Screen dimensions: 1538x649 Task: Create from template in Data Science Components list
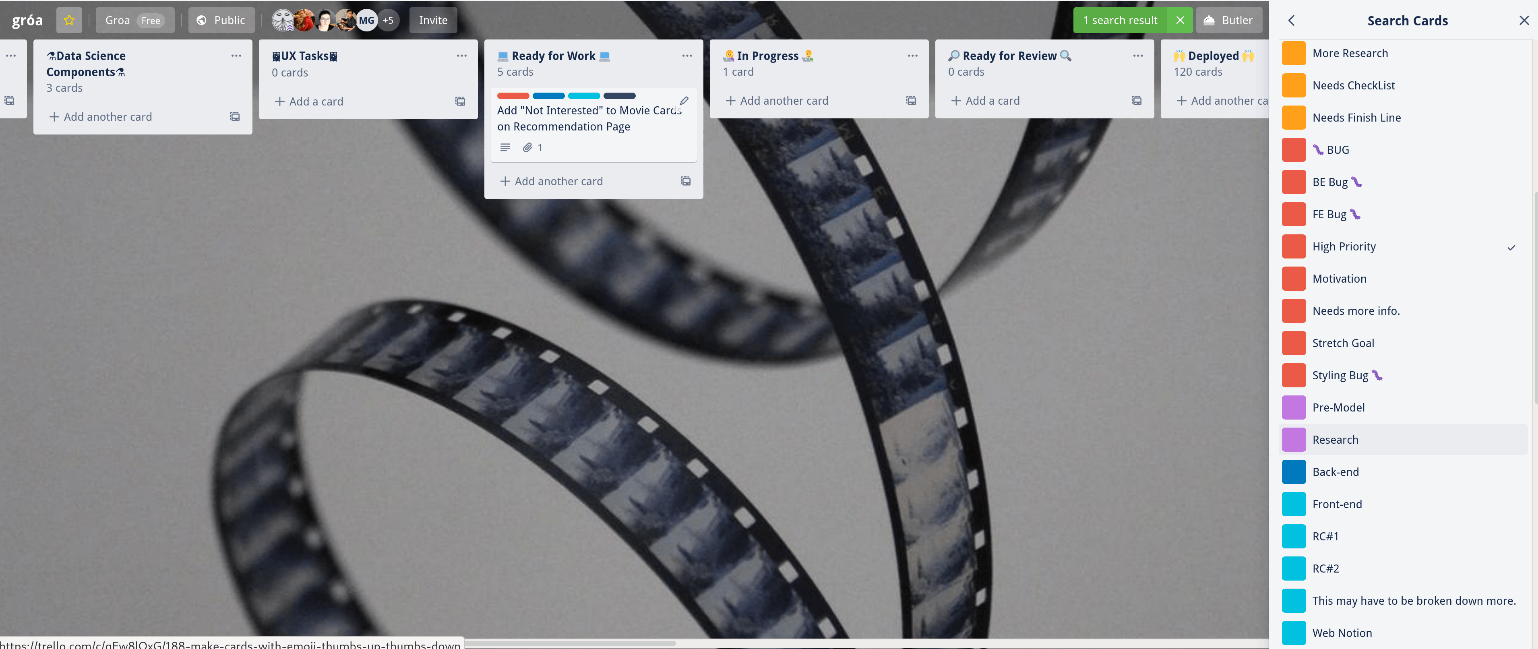pos(235,117)
